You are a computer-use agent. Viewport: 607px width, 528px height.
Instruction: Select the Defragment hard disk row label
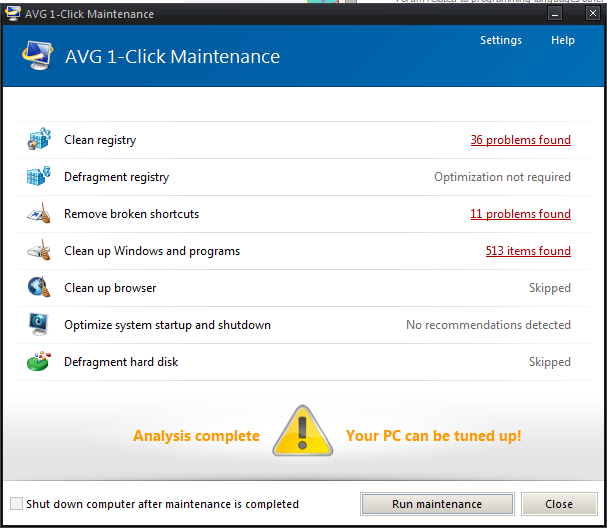click(x=121, y=362)
